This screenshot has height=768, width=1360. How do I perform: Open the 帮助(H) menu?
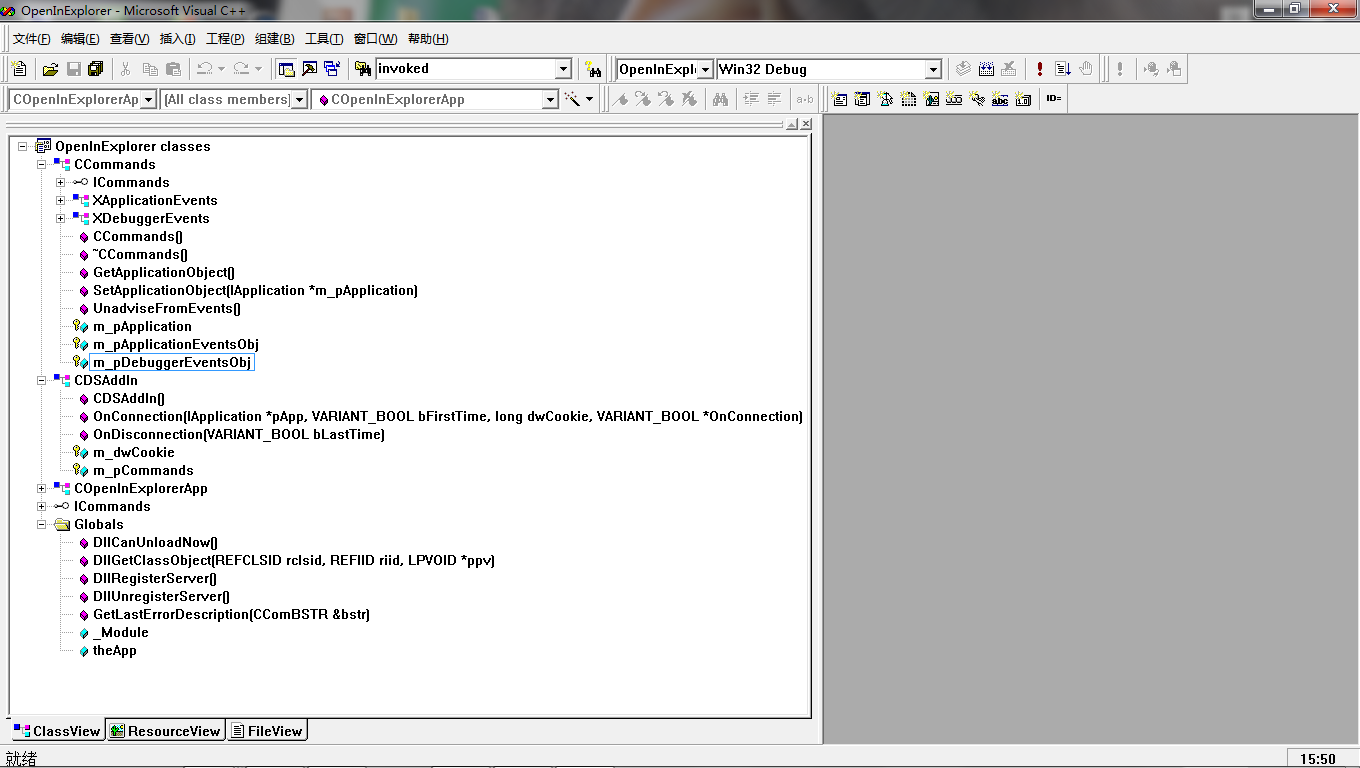click(x=428, y=39)
